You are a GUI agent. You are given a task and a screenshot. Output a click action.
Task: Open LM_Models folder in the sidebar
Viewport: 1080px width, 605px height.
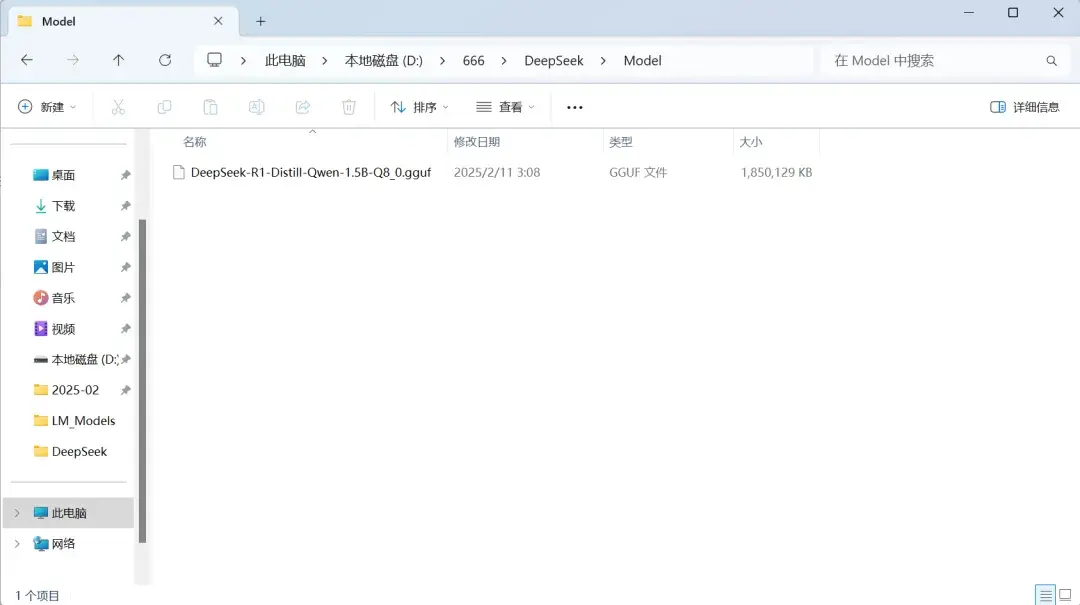coord(83,421)
